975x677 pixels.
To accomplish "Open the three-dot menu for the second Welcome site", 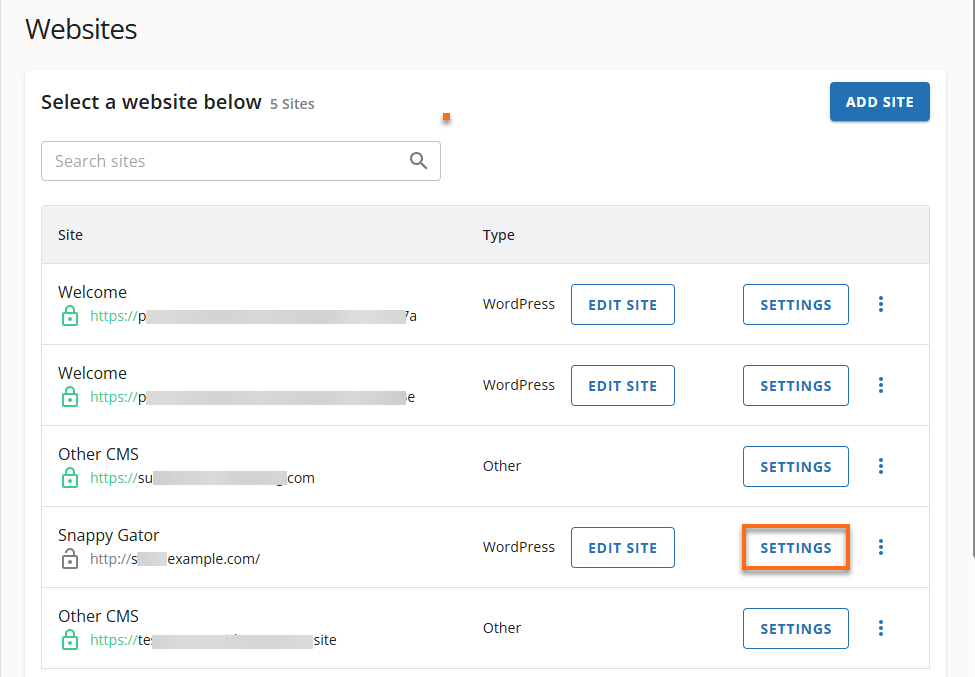I will 880,385.
